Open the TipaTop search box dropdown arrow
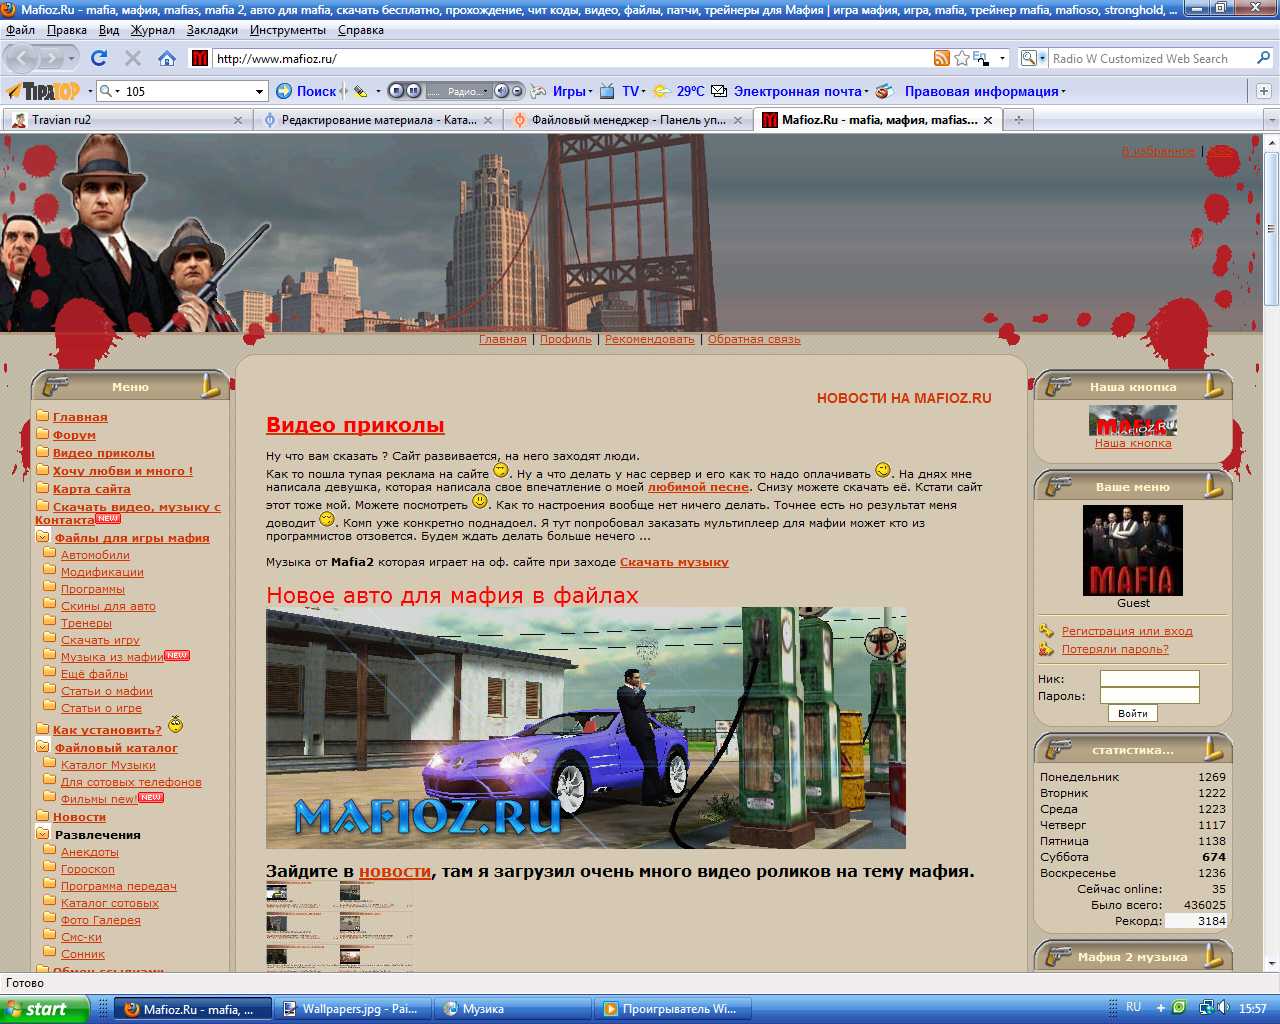The width and height of the screenshot is (1280, 1024). [x=259, y=91]
